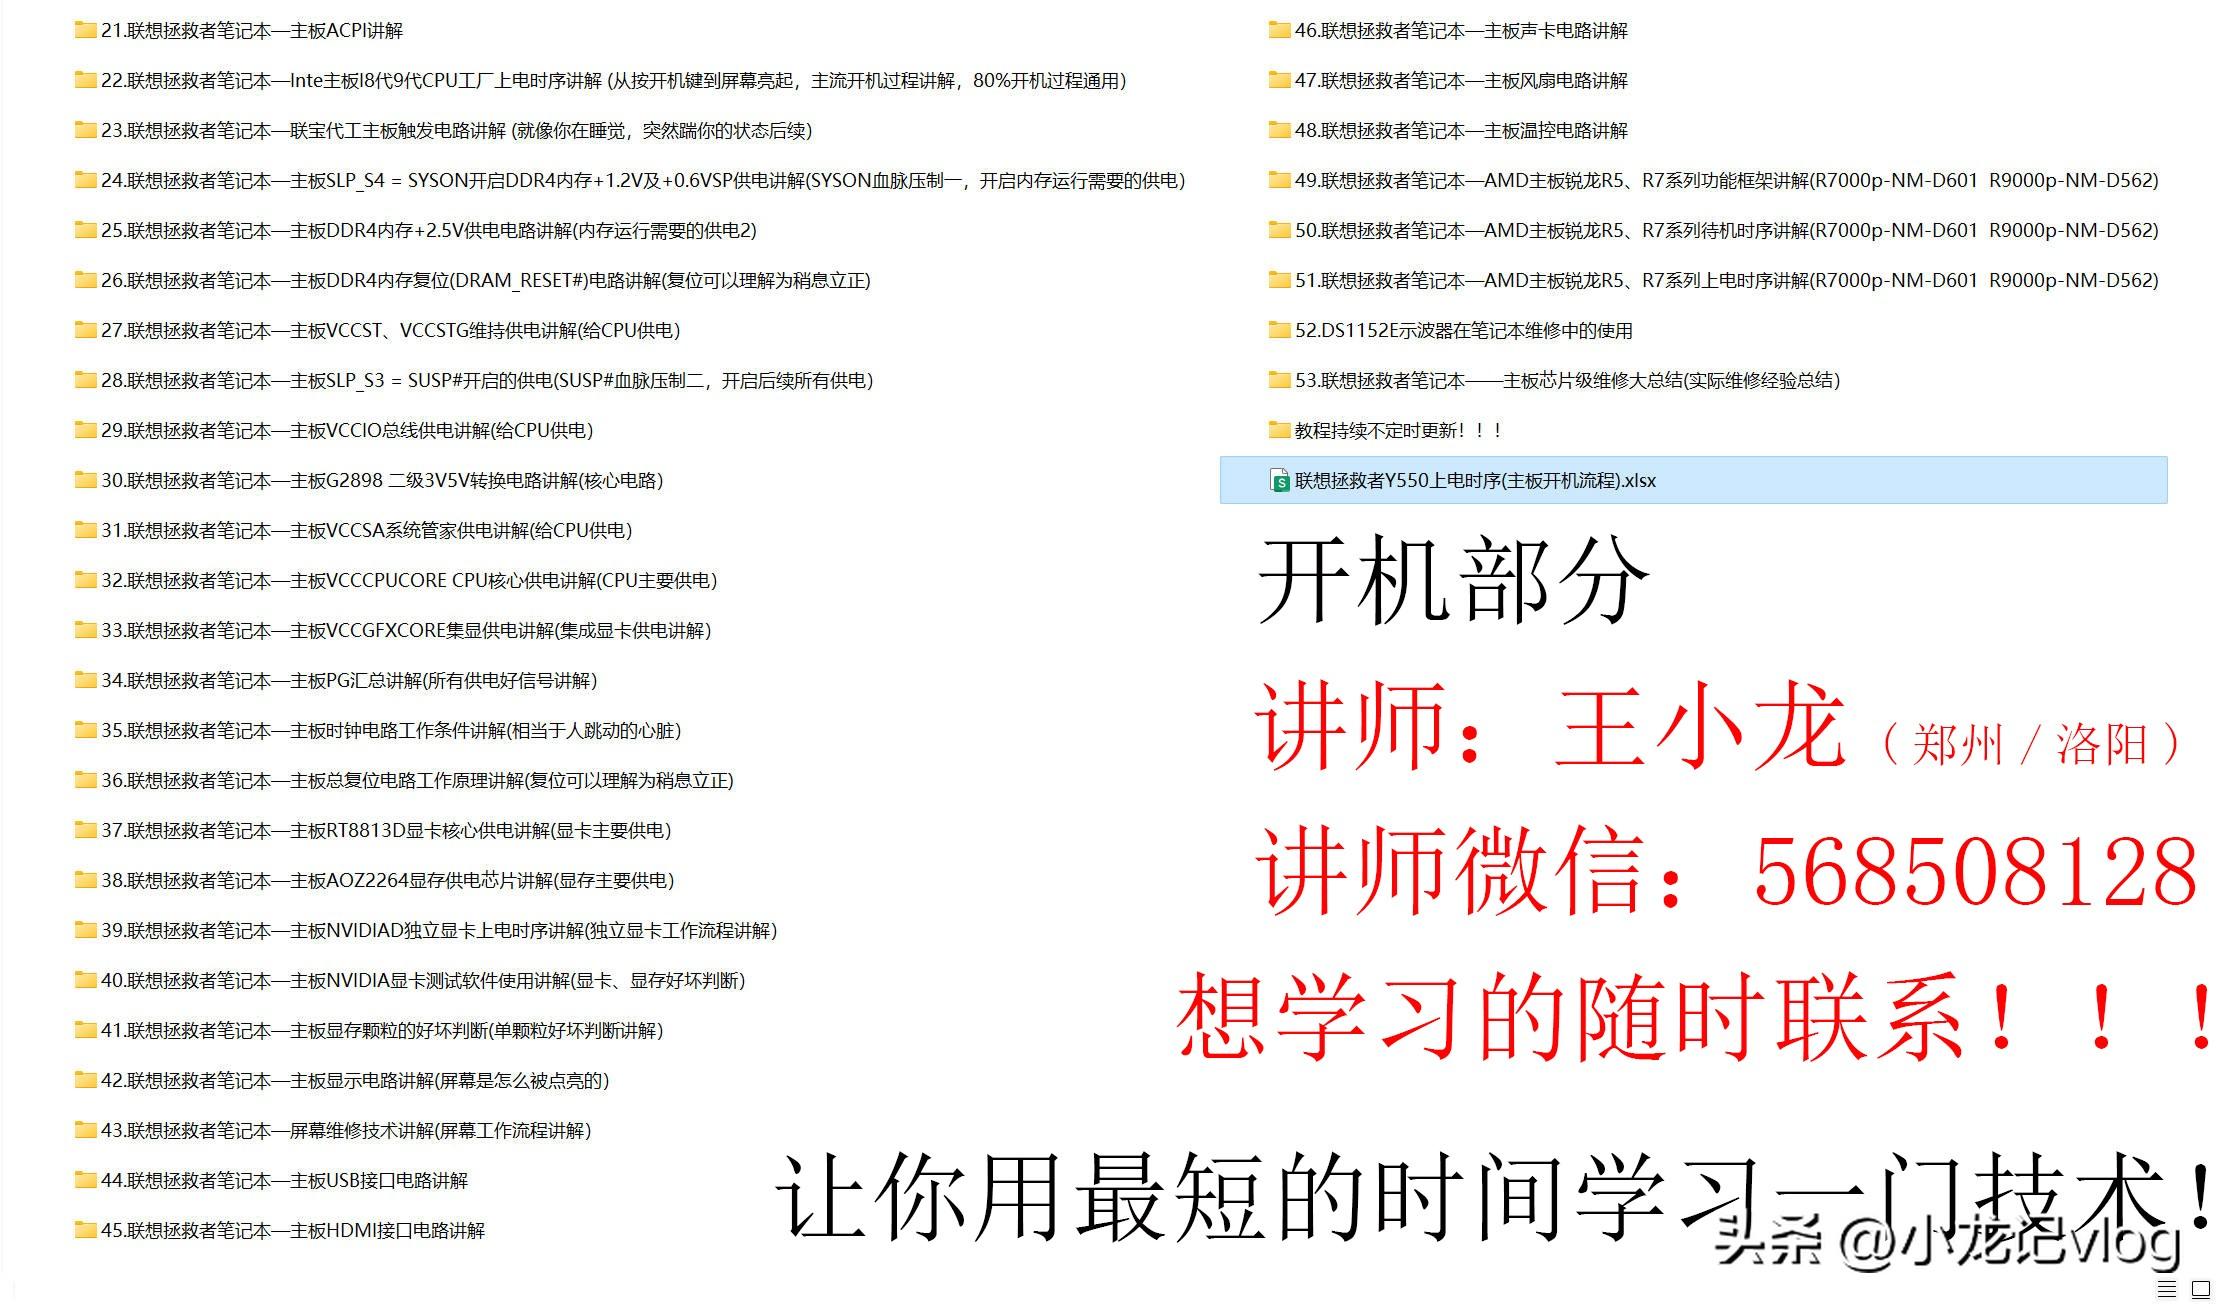Select folder name 53 主板芯片级维修大总结

pos(1567,380)
